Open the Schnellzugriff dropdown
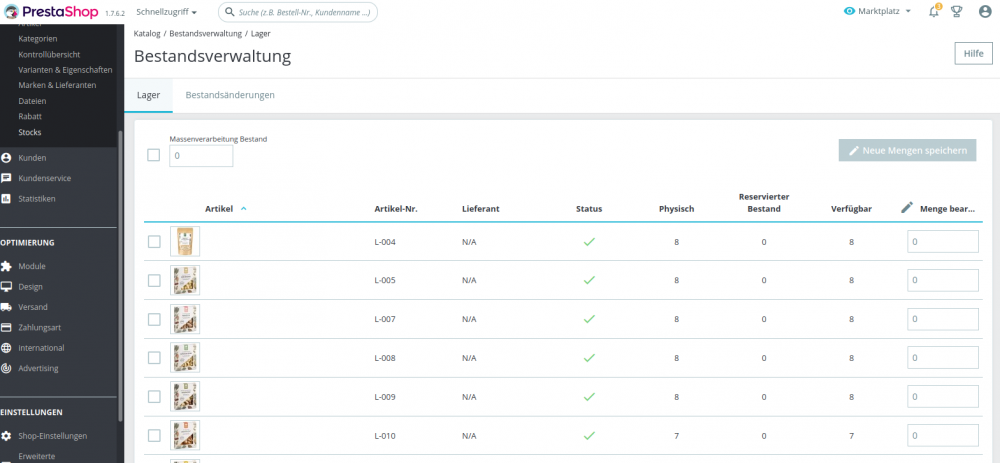This screenshot has height=463, width=1000. (x=166, y=12)
